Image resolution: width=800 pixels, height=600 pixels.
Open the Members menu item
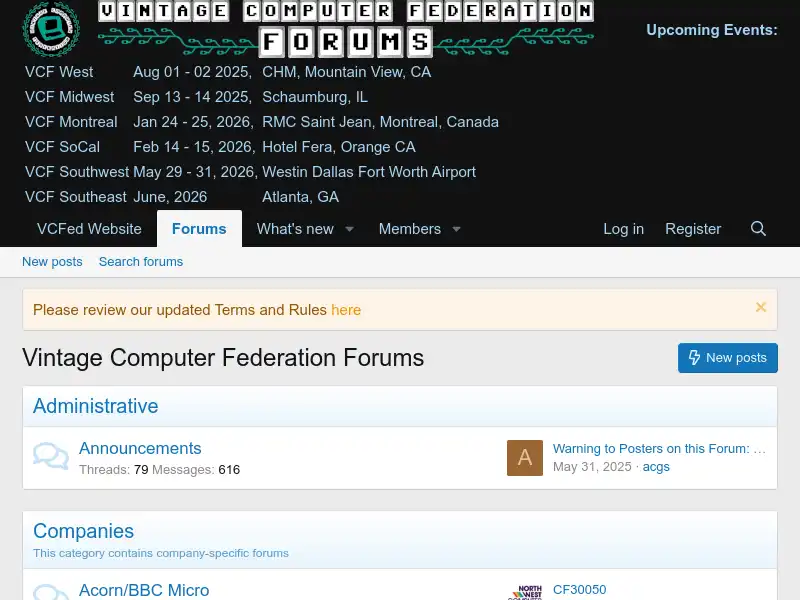410,229
